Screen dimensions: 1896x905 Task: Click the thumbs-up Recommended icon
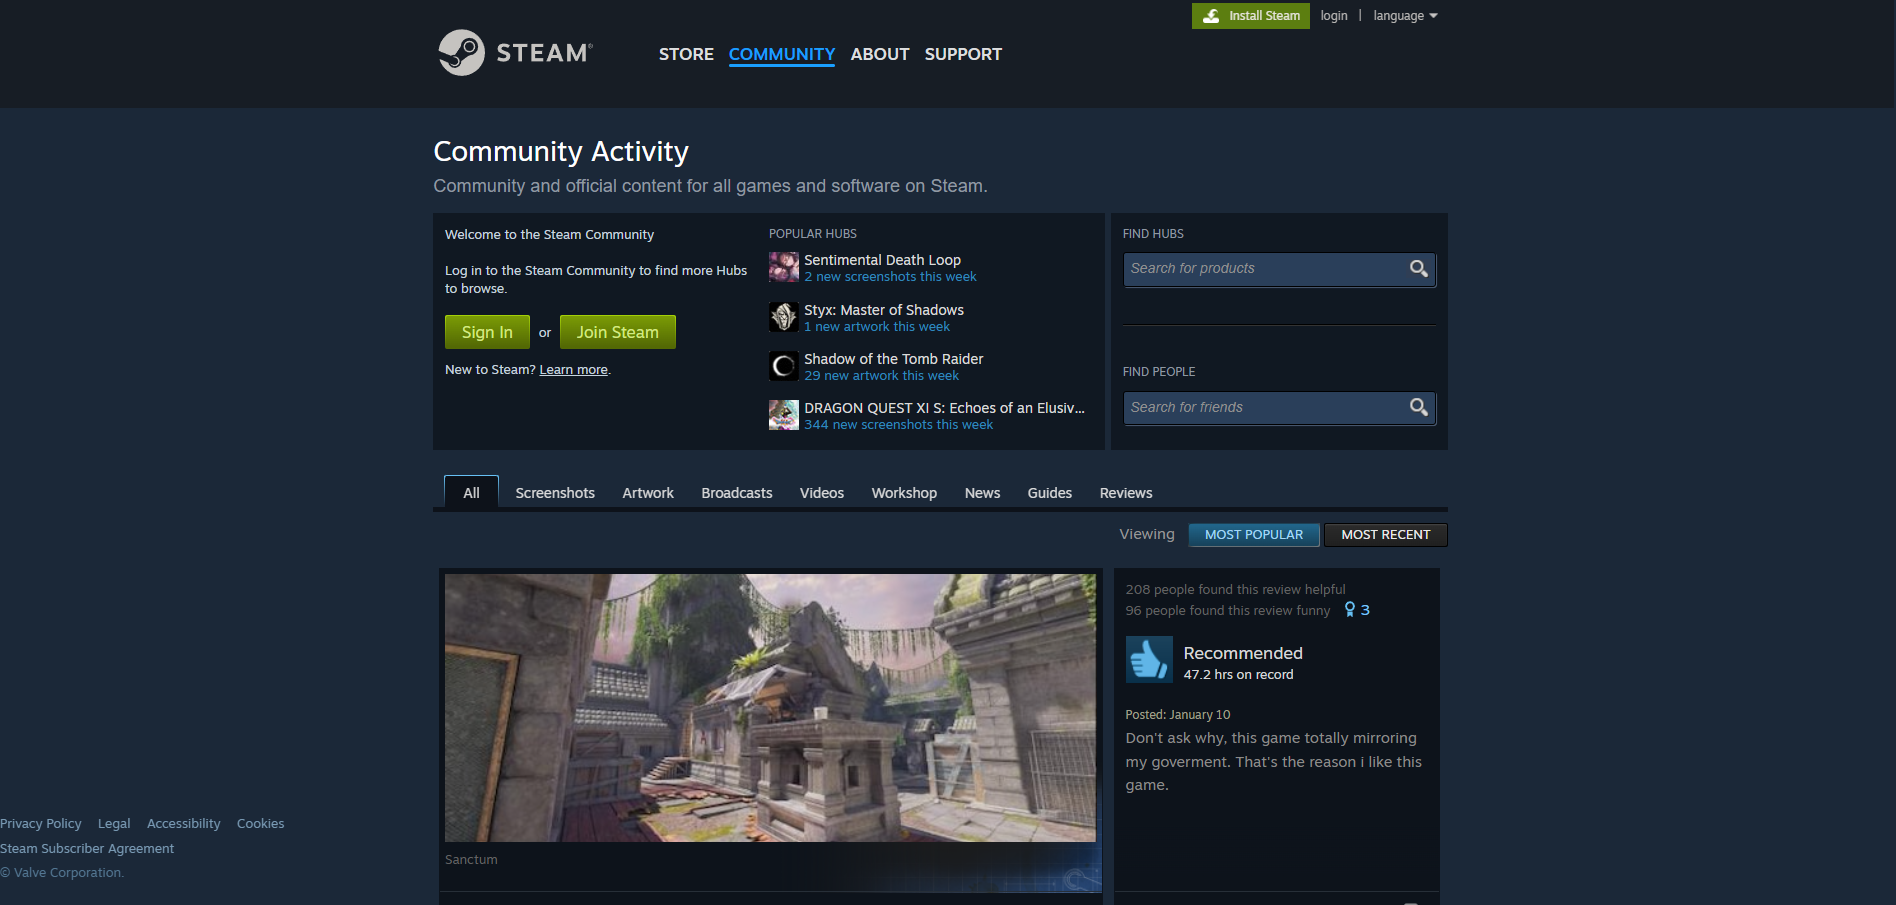[1148, 660]
